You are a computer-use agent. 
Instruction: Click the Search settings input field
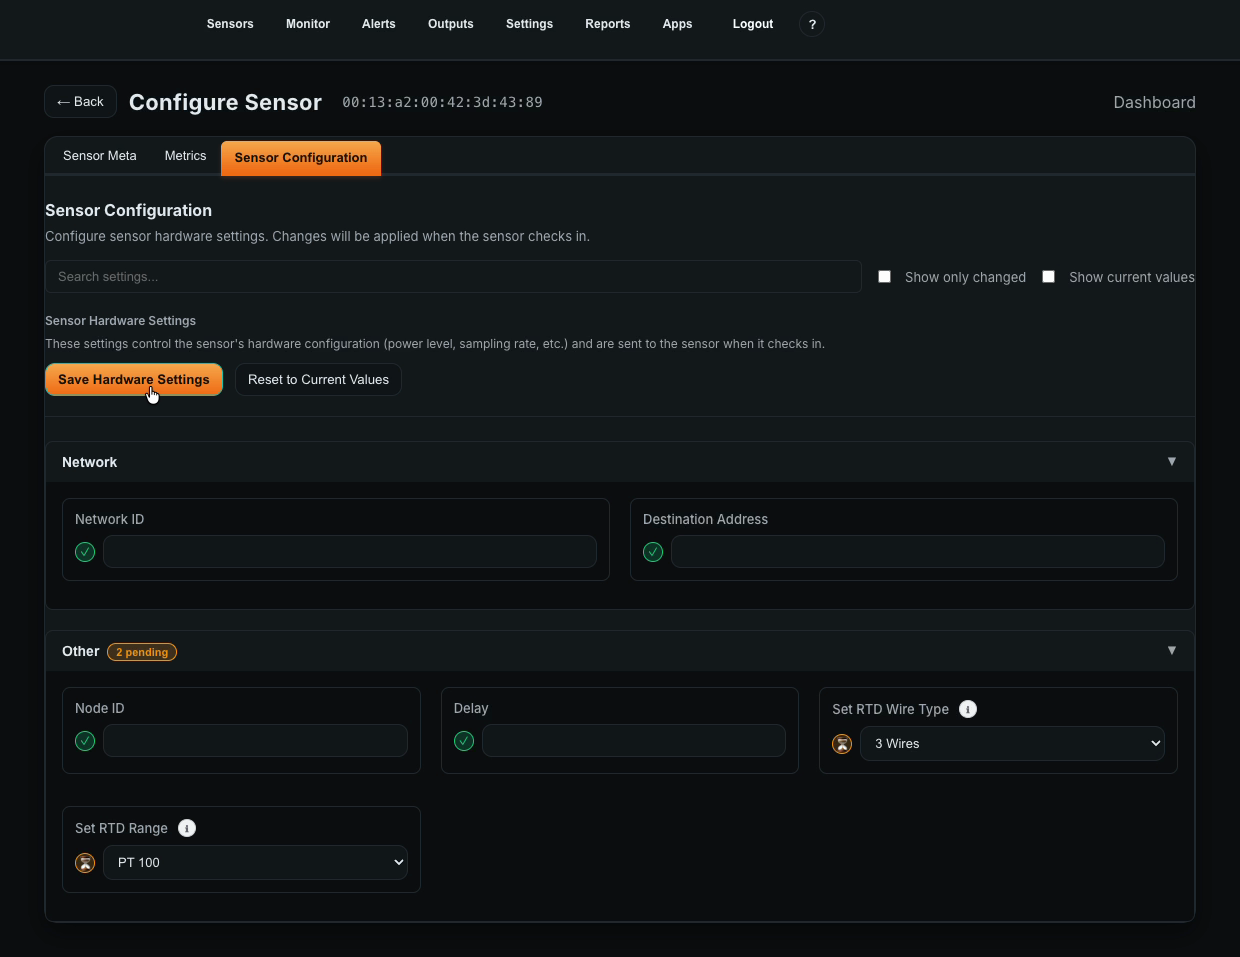click(x=453, y=277)
